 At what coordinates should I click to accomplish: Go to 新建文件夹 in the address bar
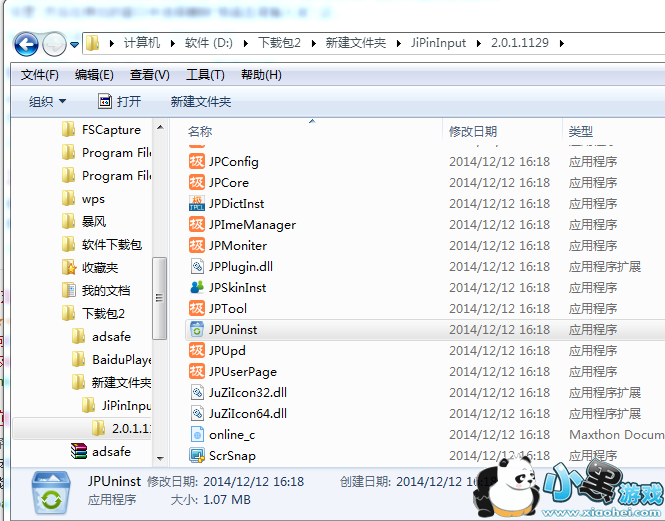click(x=355, y=43)
